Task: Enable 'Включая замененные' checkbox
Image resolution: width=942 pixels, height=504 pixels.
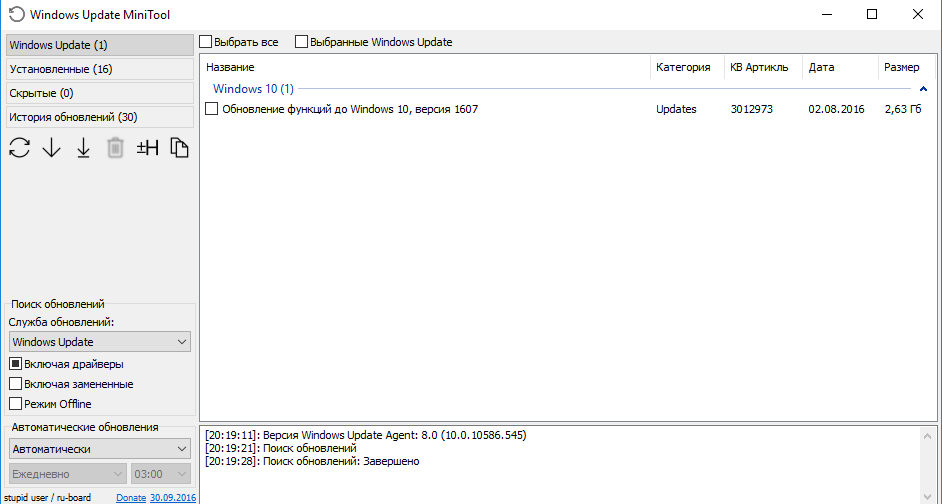Action: (16, 384)
